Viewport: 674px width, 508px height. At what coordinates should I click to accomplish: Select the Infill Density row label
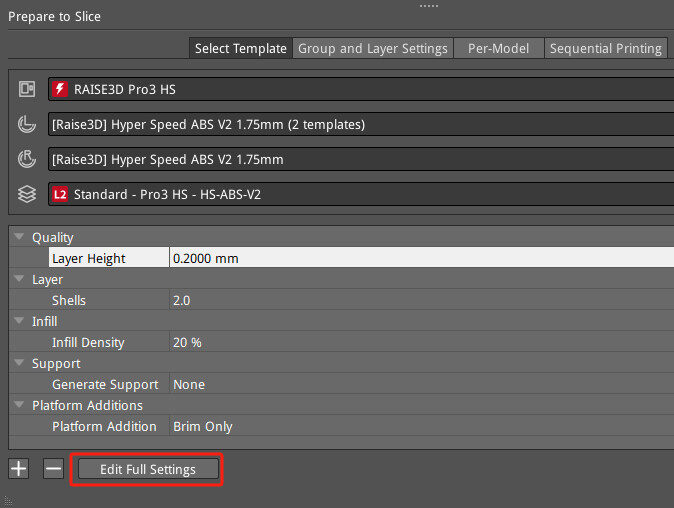[88, 342]
